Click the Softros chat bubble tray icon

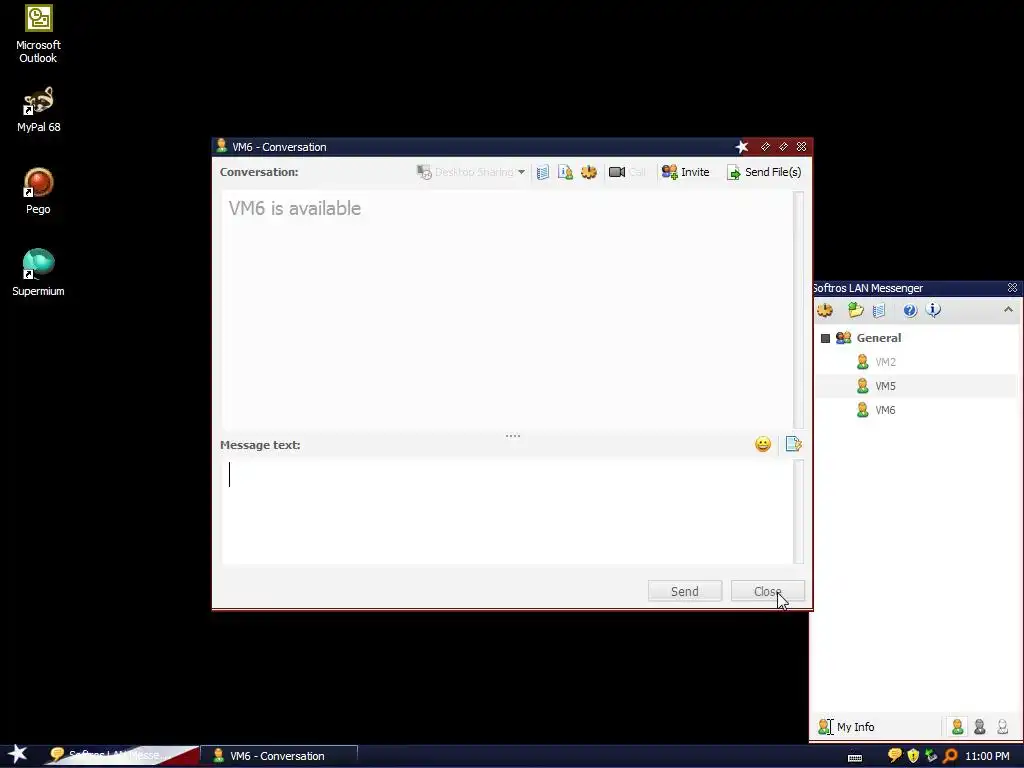[895, 756]
